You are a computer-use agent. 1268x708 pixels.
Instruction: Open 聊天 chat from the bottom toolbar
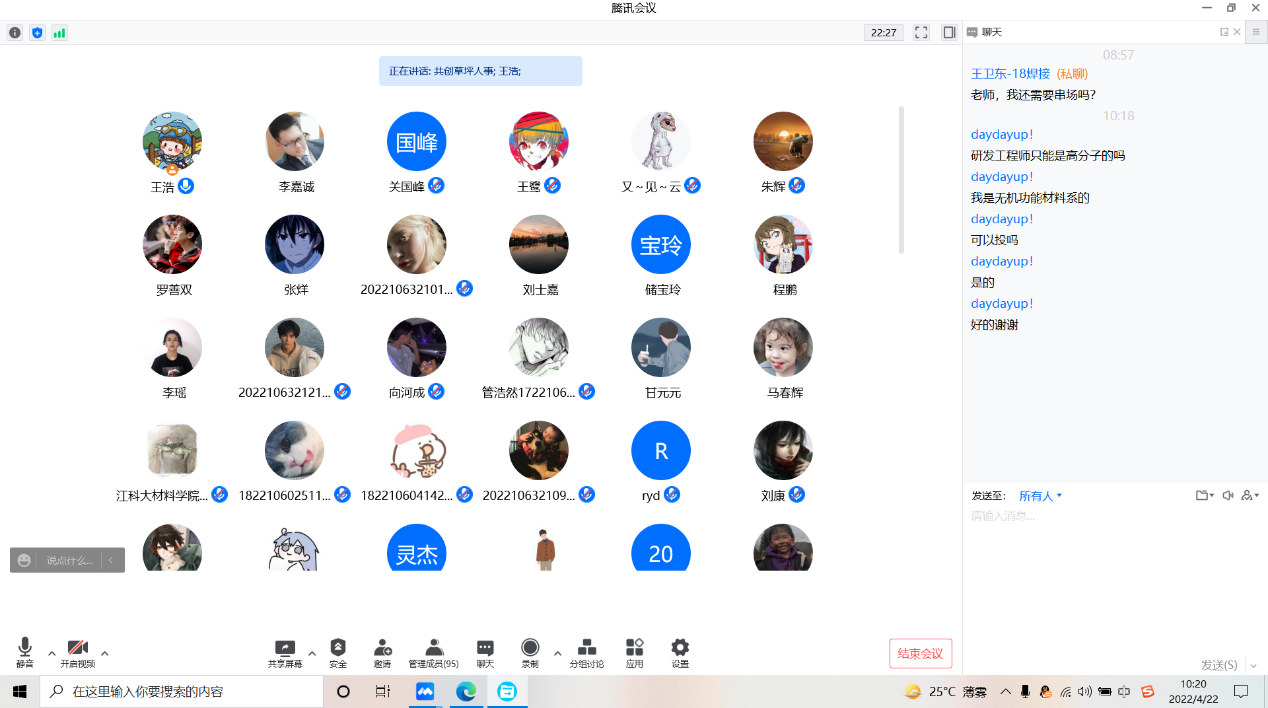(485, 652)
